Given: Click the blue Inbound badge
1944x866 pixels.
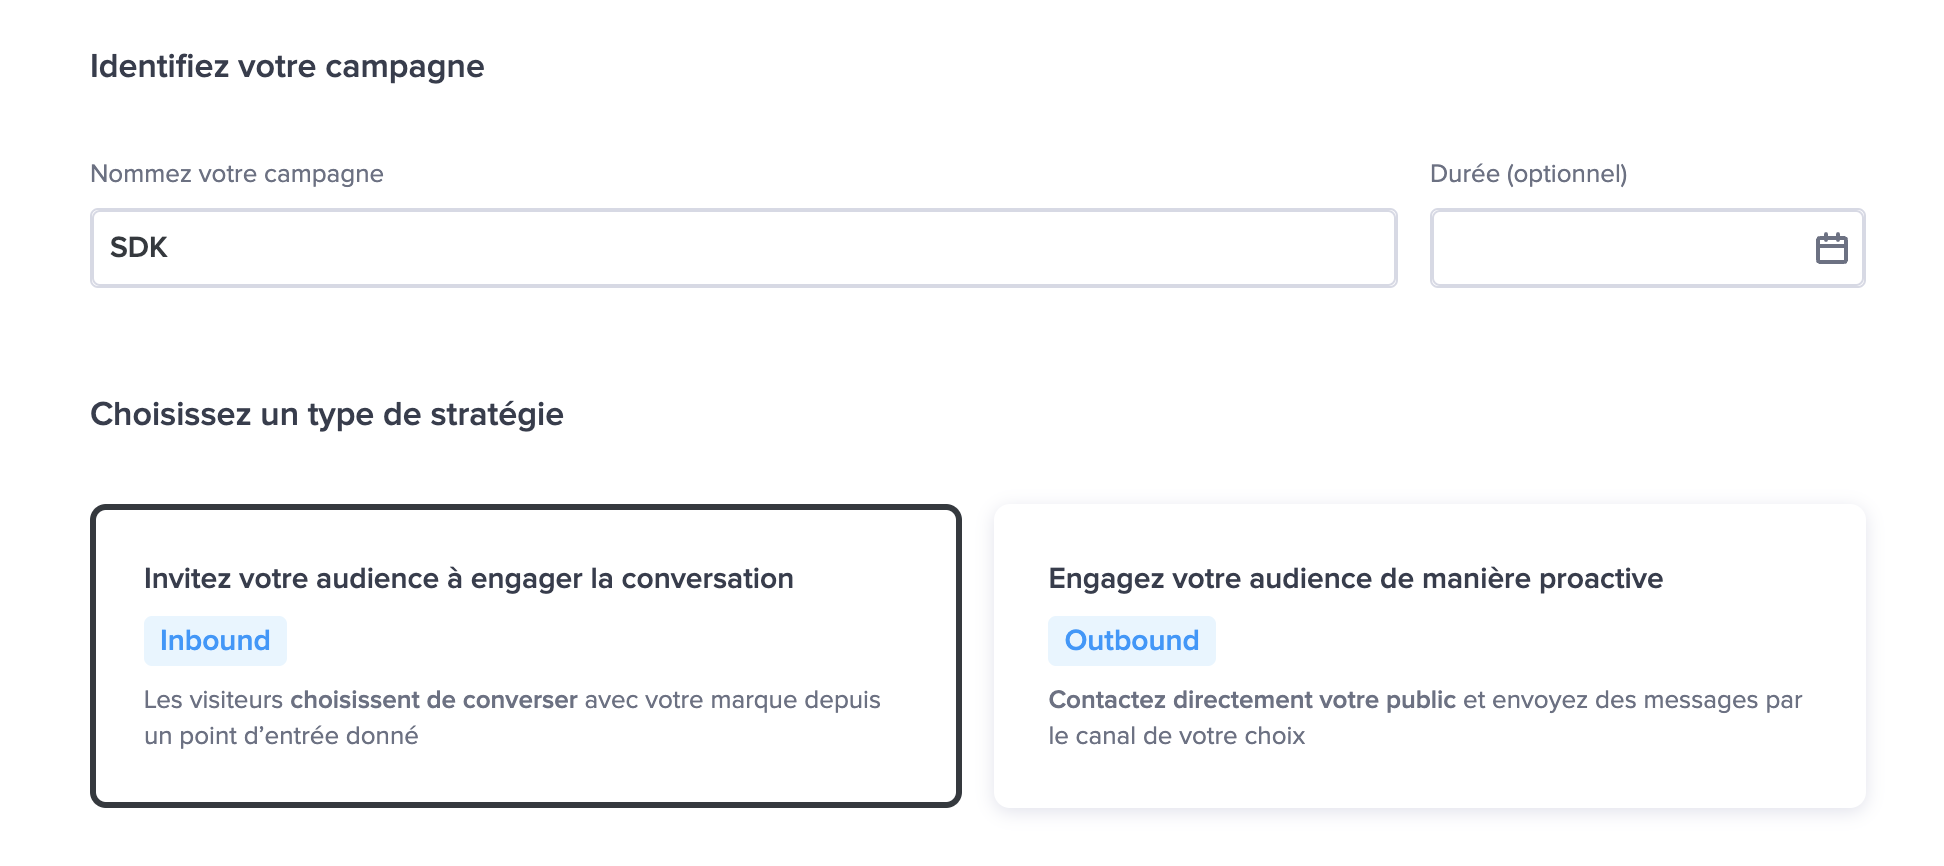Looking at the screenshot, I should click(215, 641).
